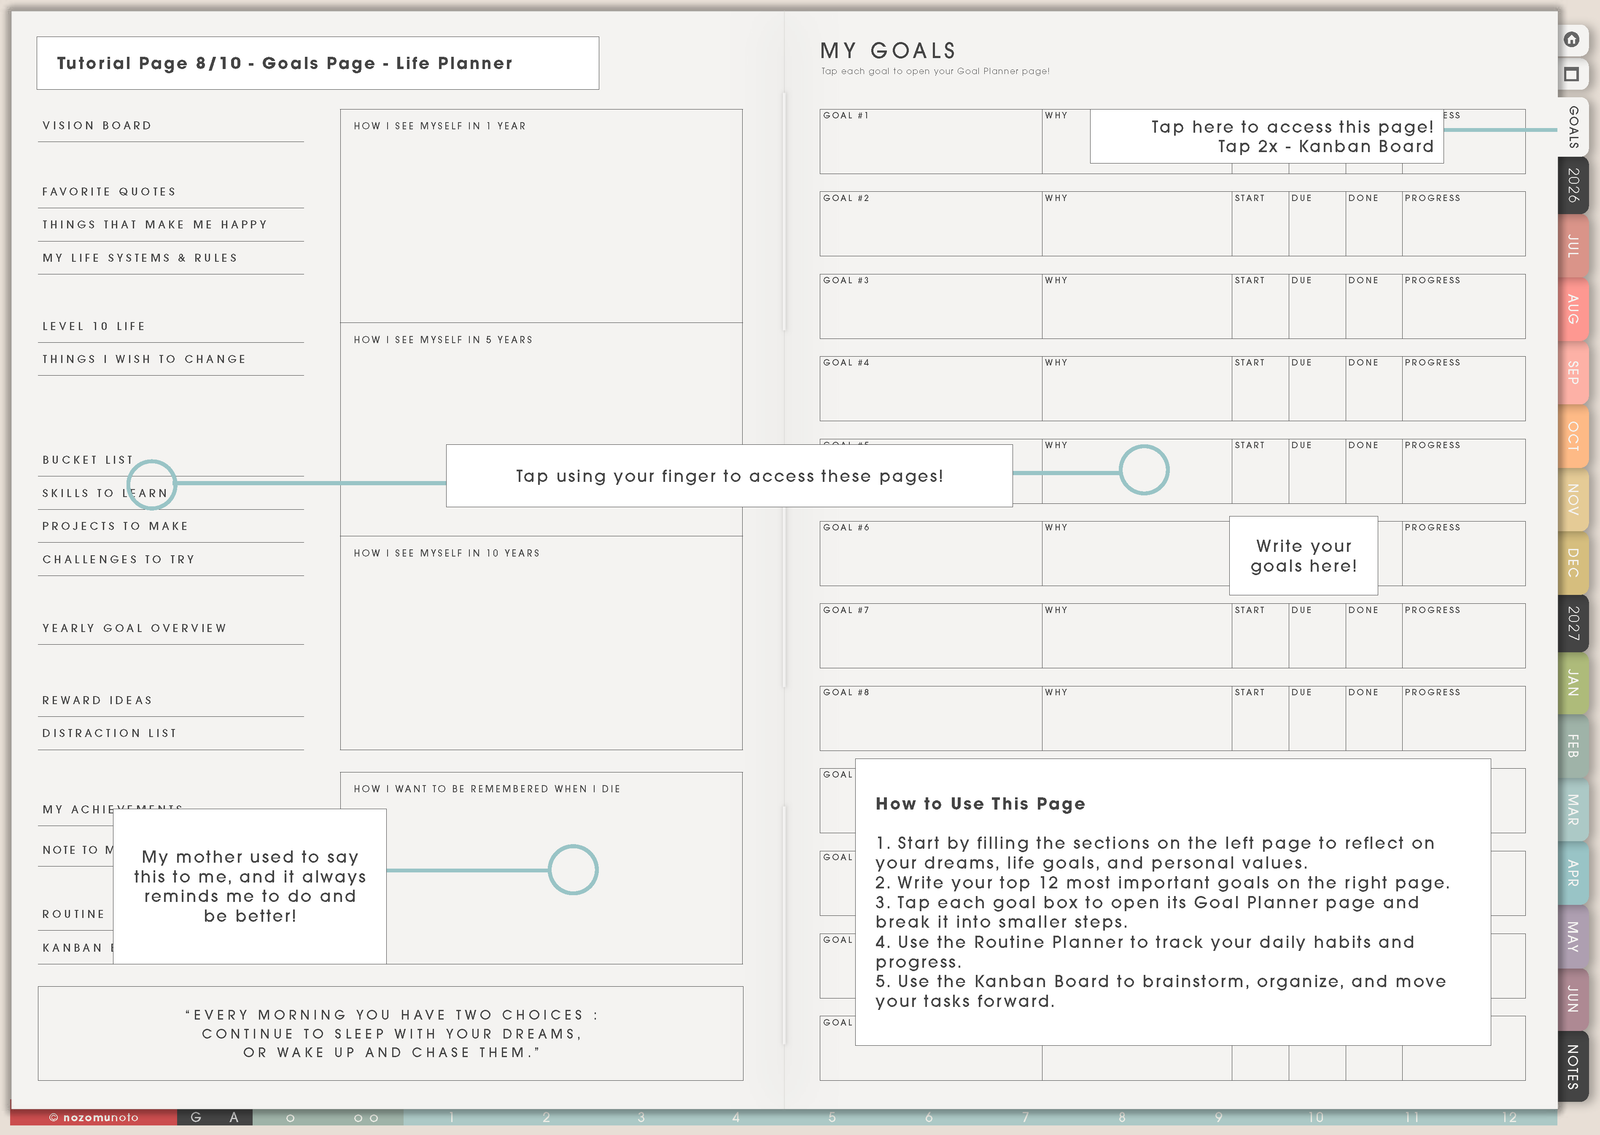Open the AUG month tab
1600x1135 pixels.
1573,308
